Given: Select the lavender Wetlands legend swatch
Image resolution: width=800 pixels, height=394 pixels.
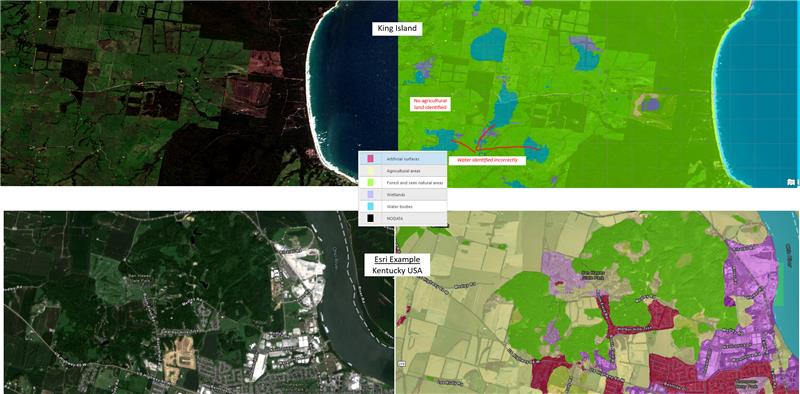Looking at the screenshot, I should click(370, 194).
